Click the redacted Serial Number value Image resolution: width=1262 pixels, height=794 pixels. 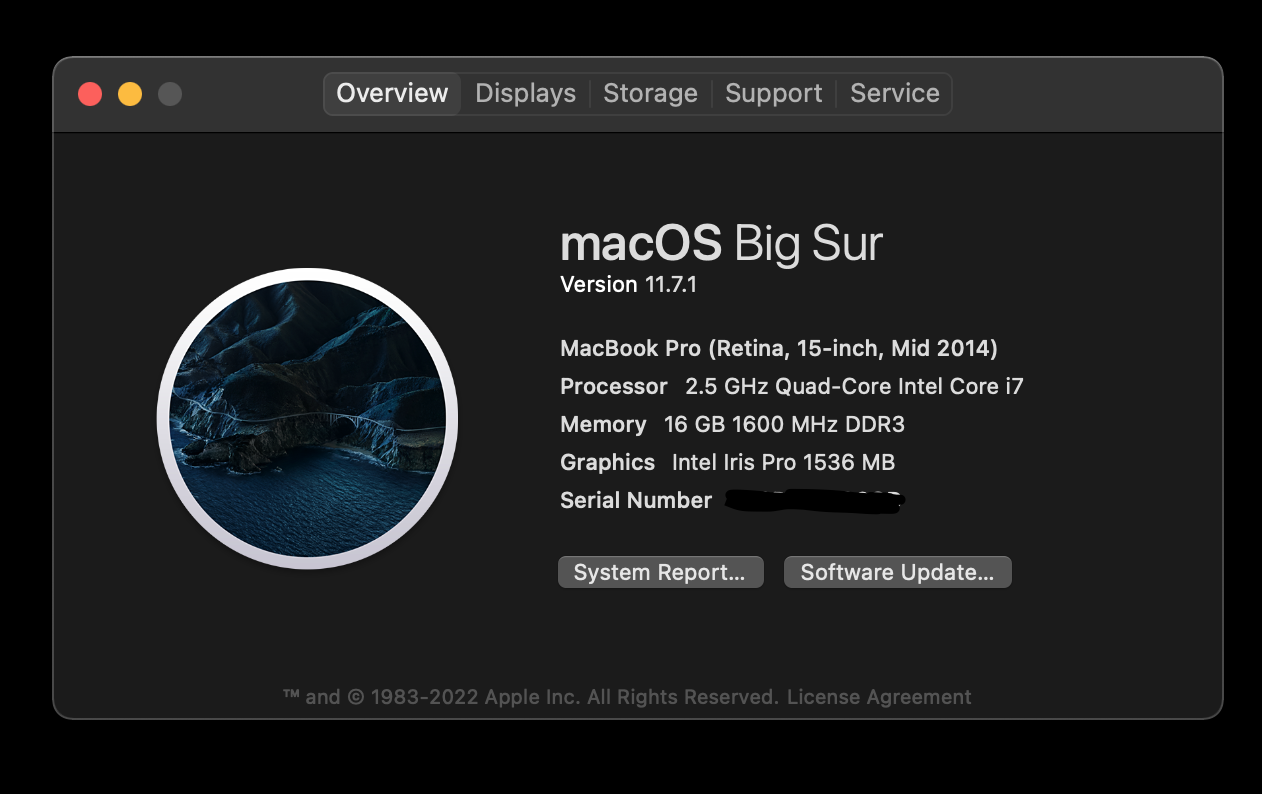813,500
